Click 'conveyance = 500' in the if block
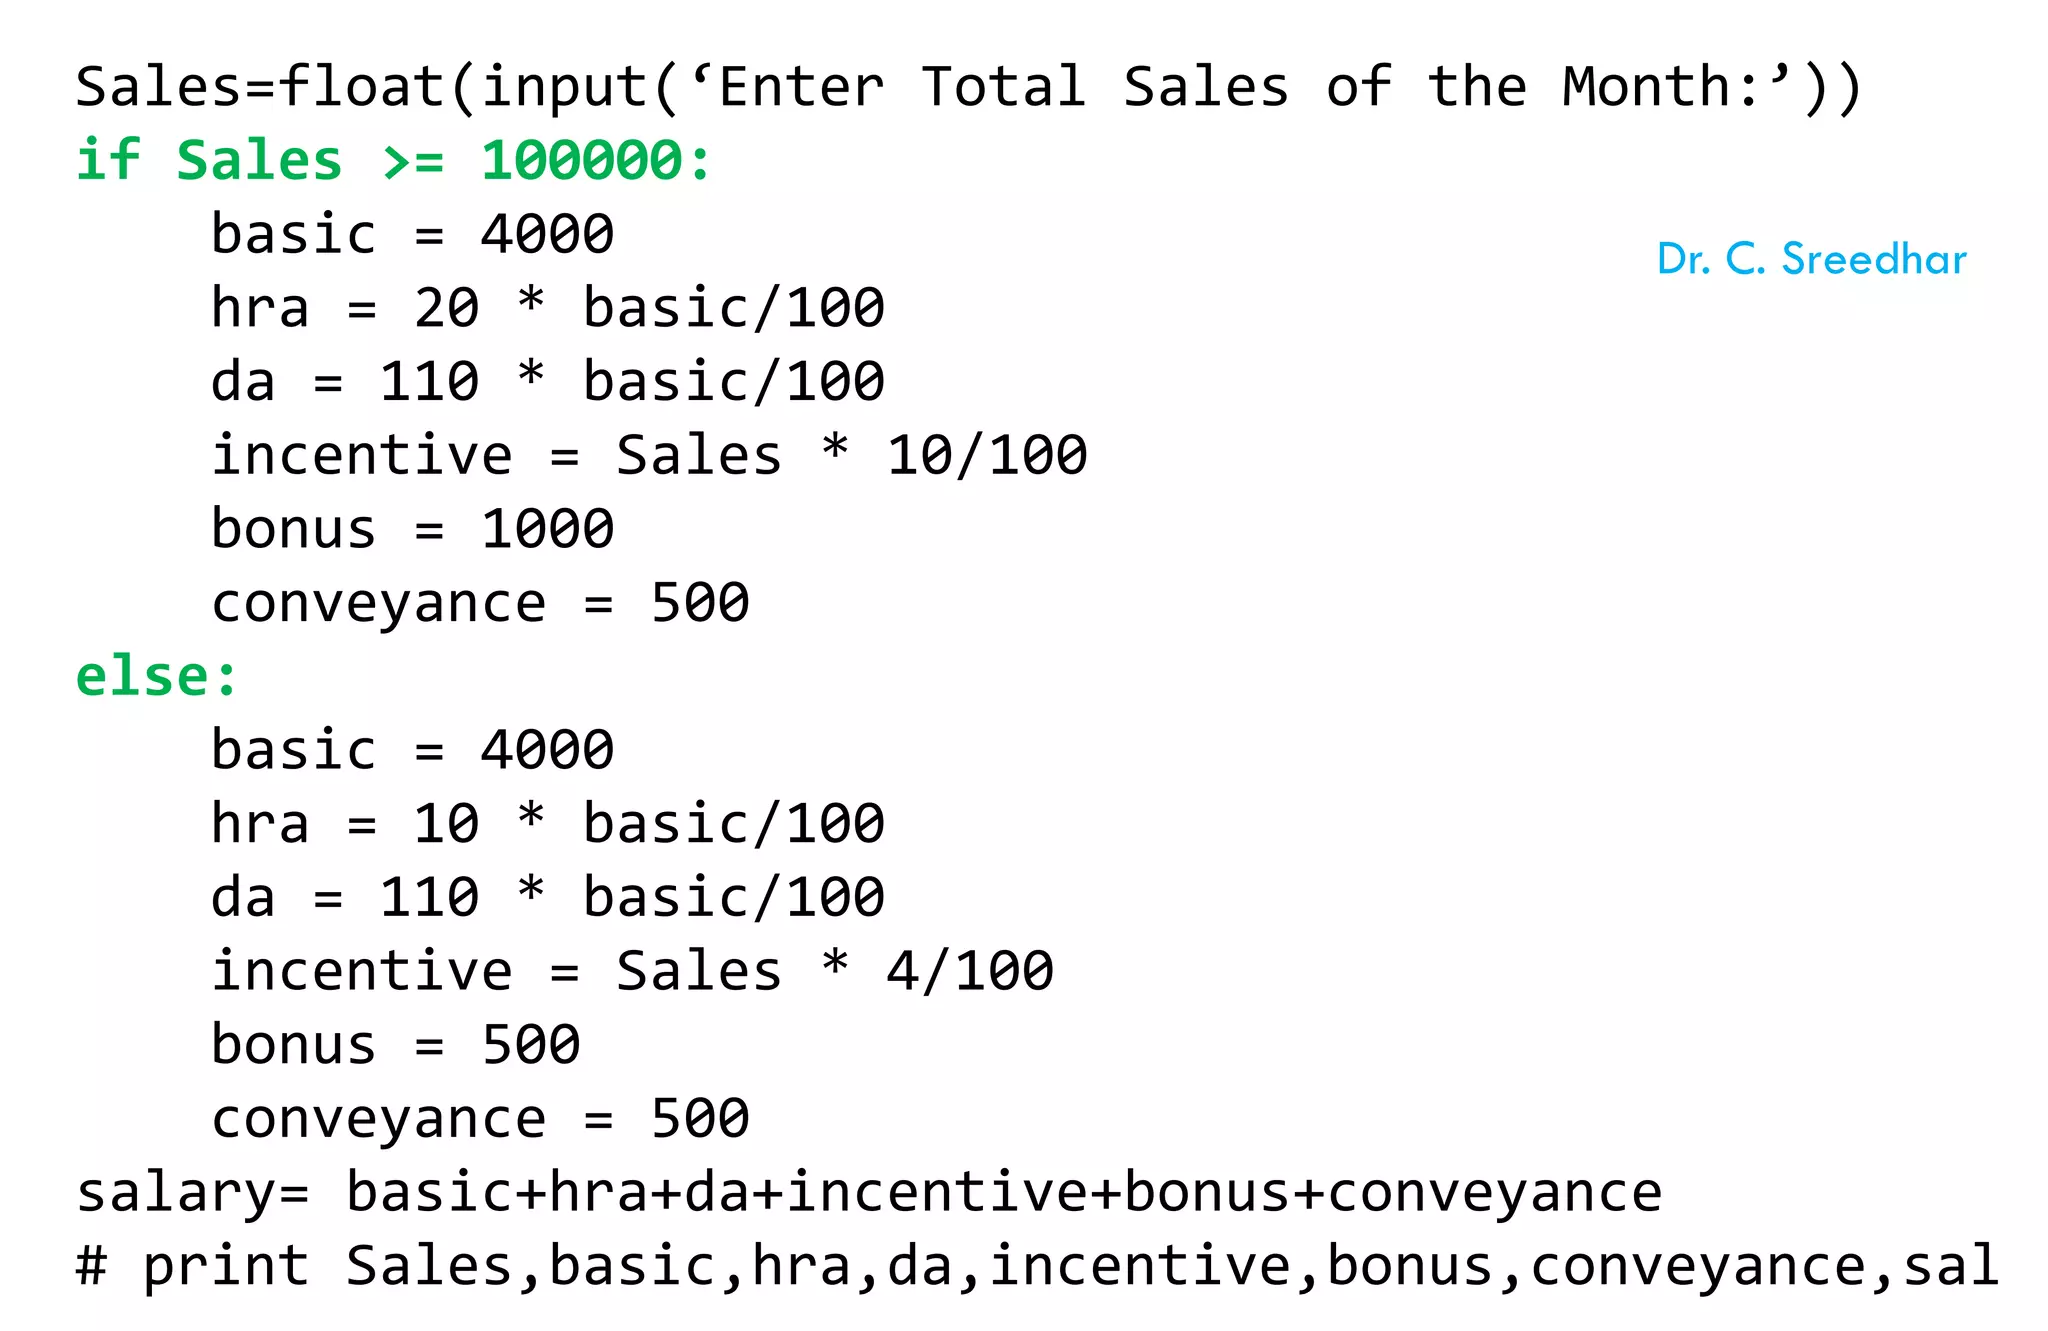2048x1331 pixels. point(480,603)
